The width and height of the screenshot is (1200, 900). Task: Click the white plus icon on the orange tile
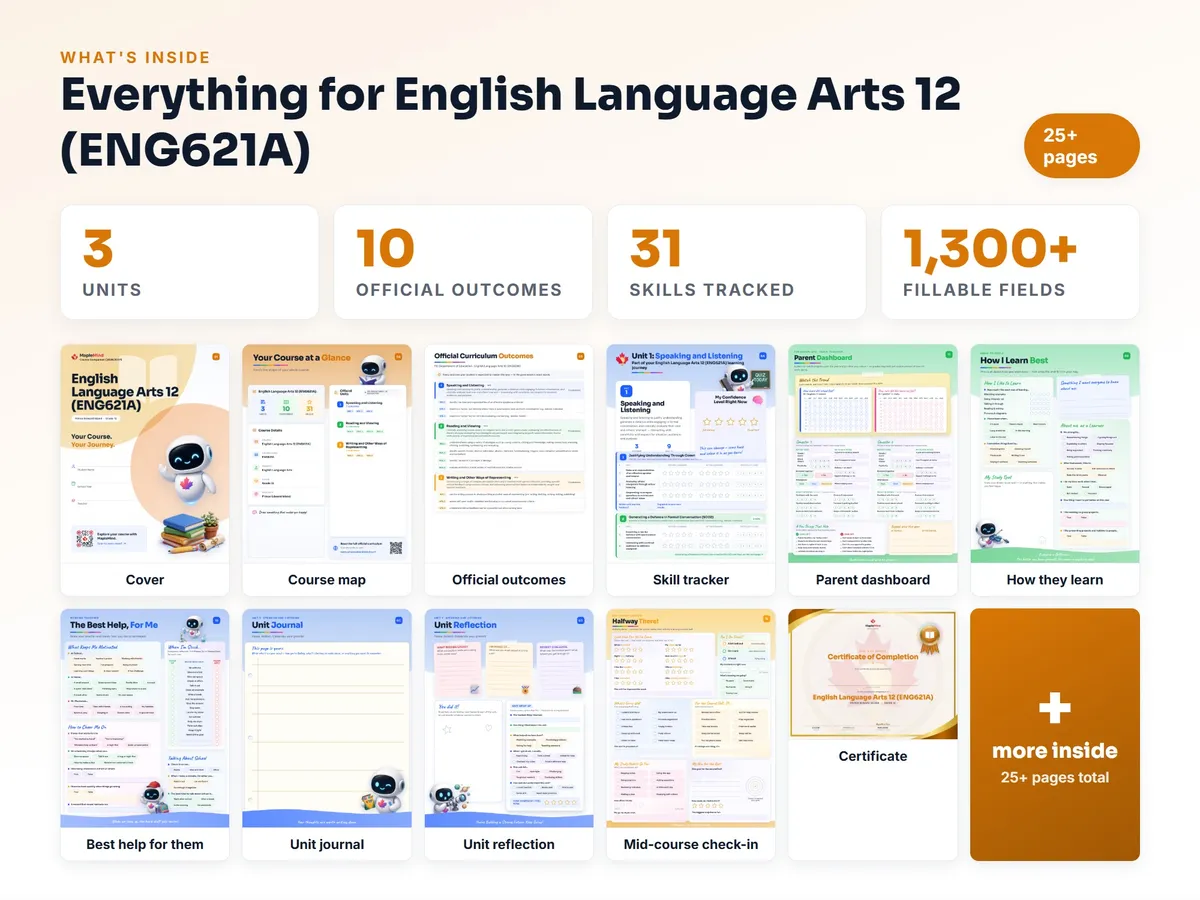click(1055, 709)
